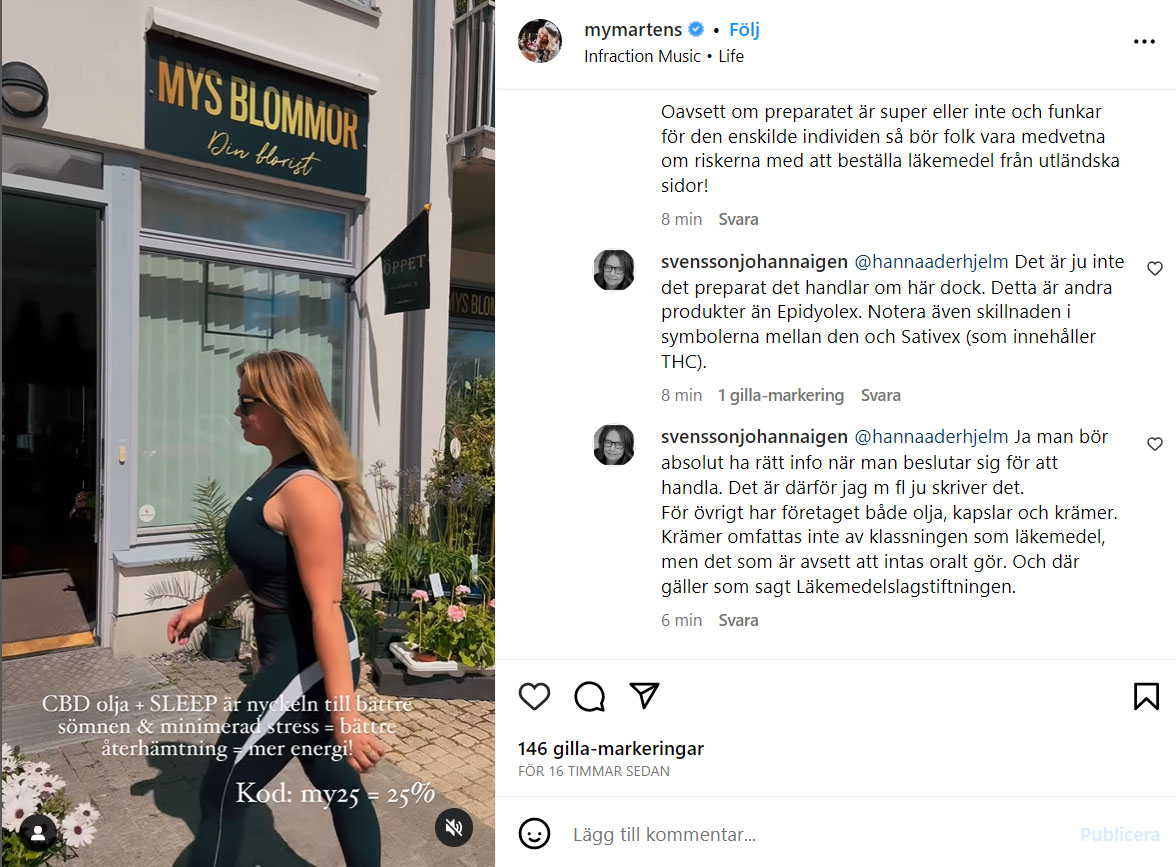Open the @hannaaderhjelm mention in the last comment
The width and height of the screenshot is (1176, 867).
pos(932,436)
